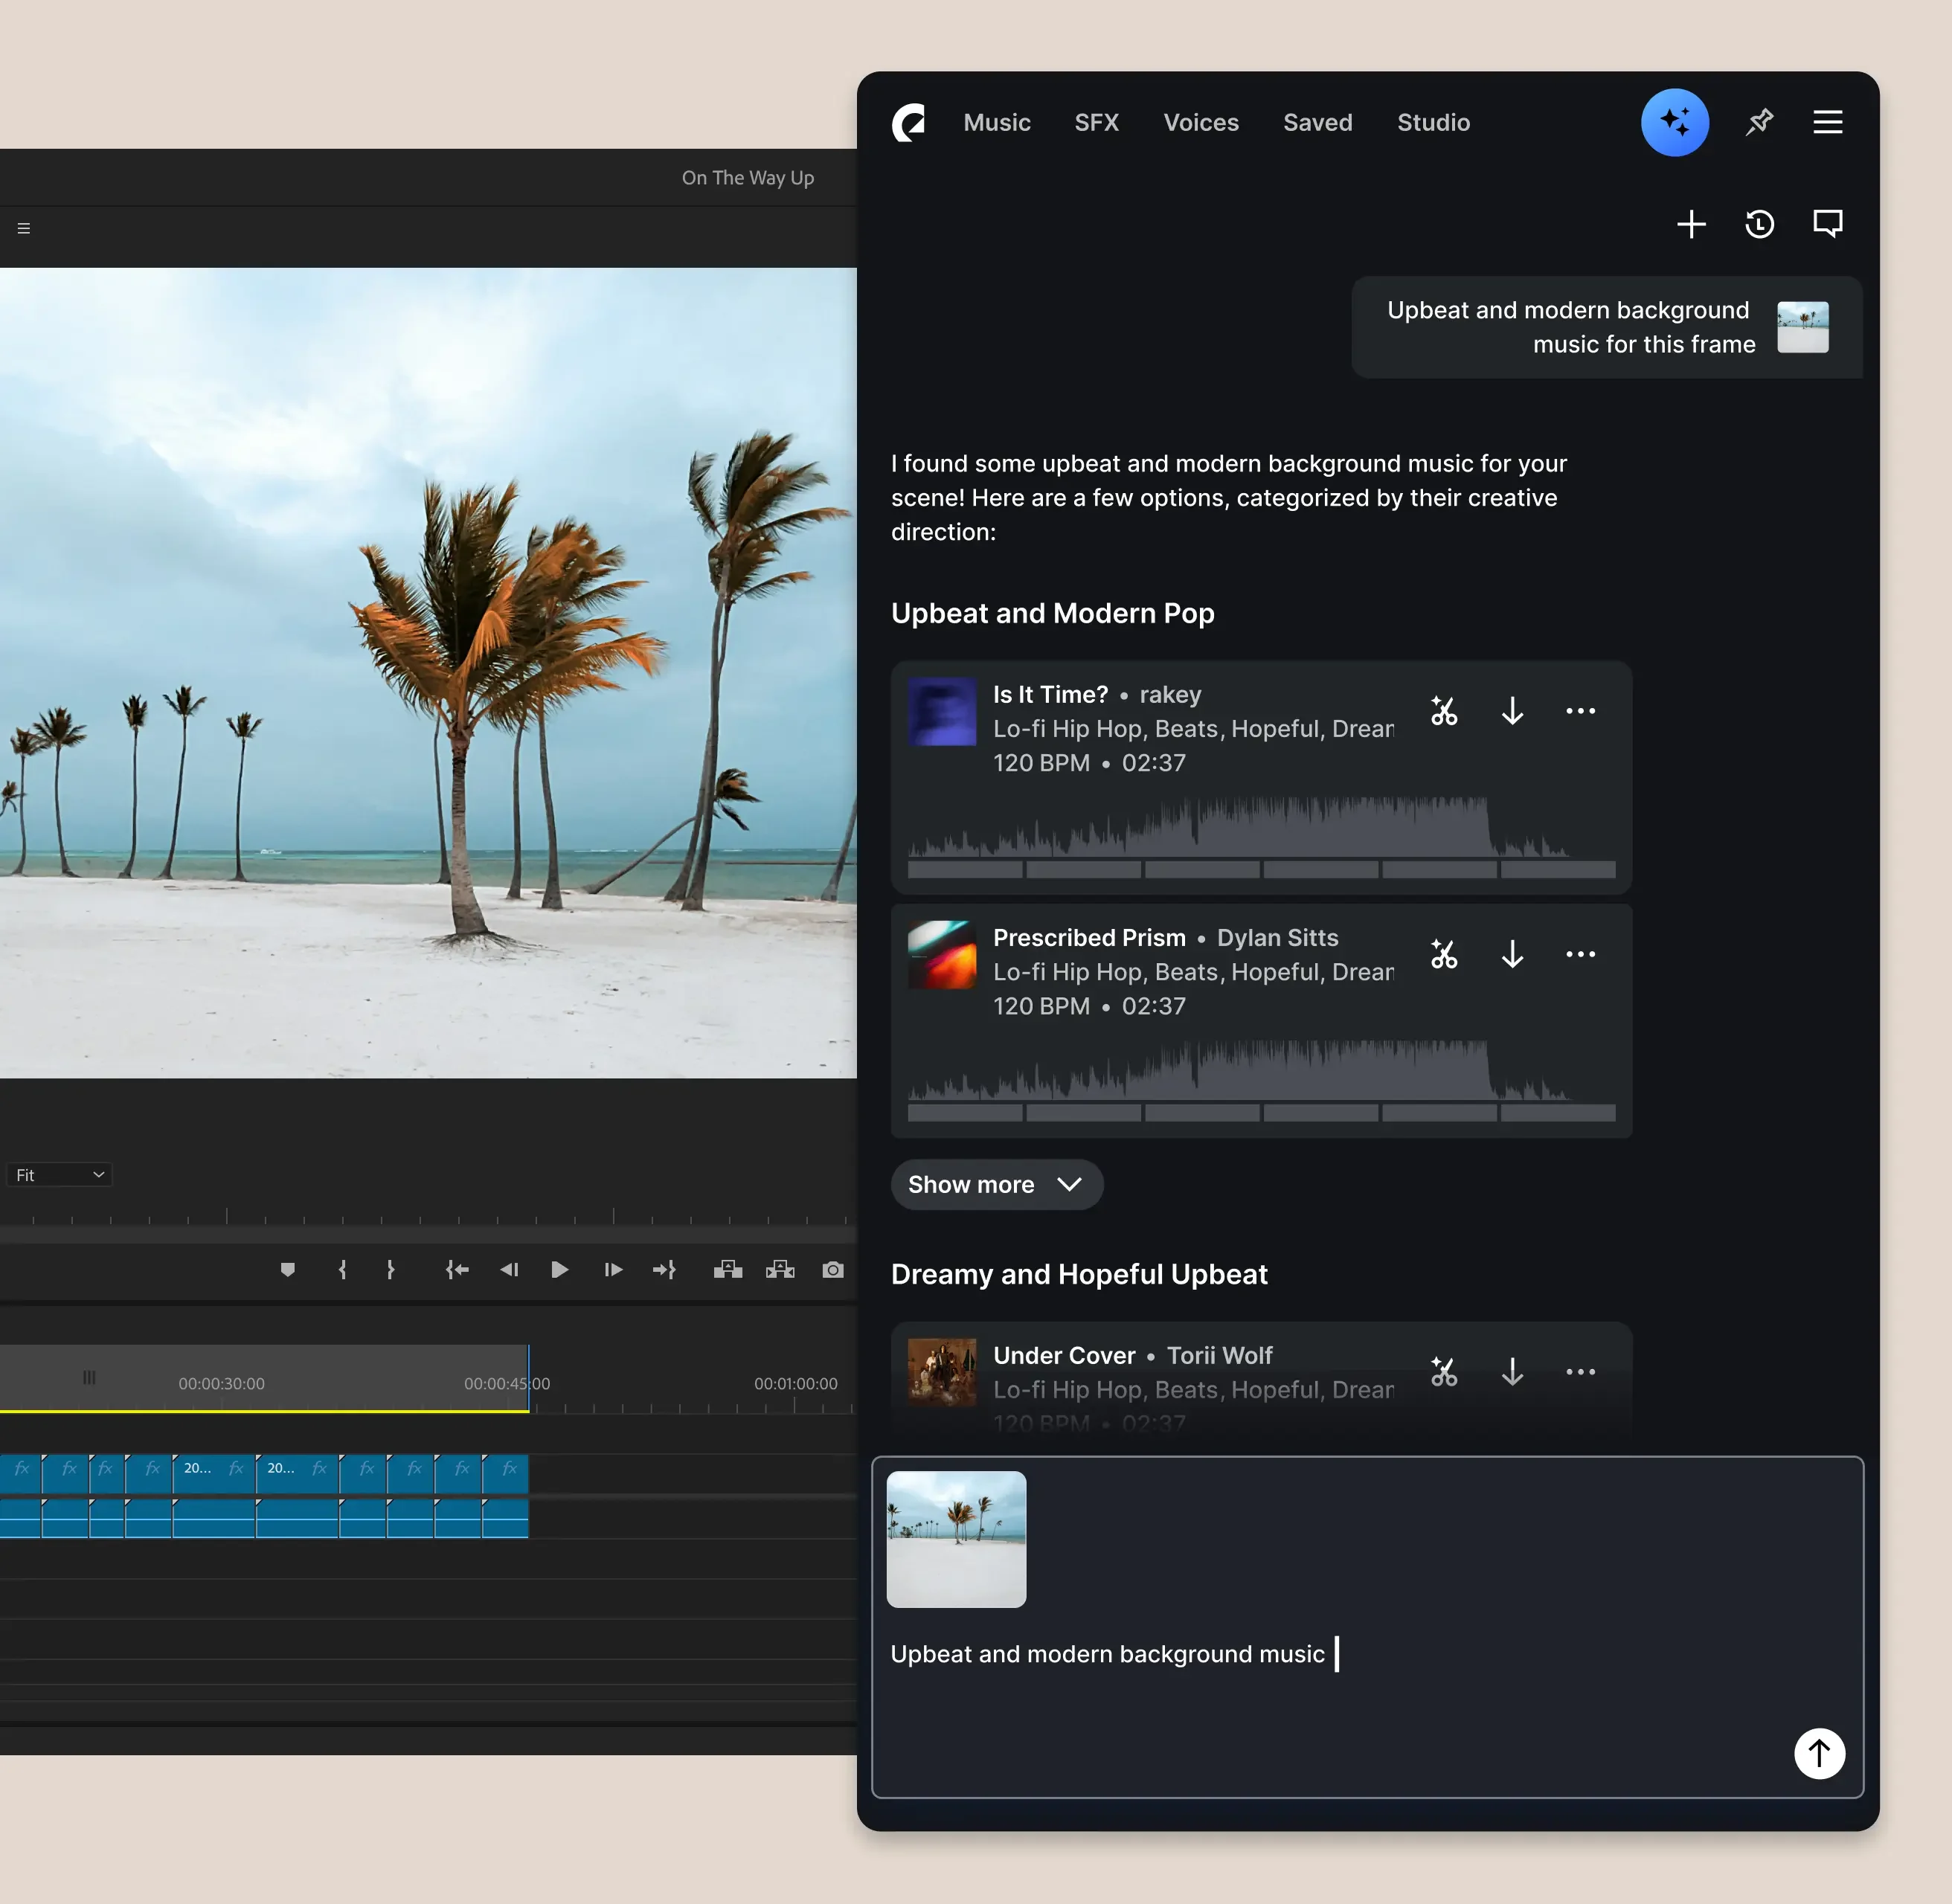The image size is (1952, 1904).
Task: Open the Voices tab
Action: click(1200, 123)
